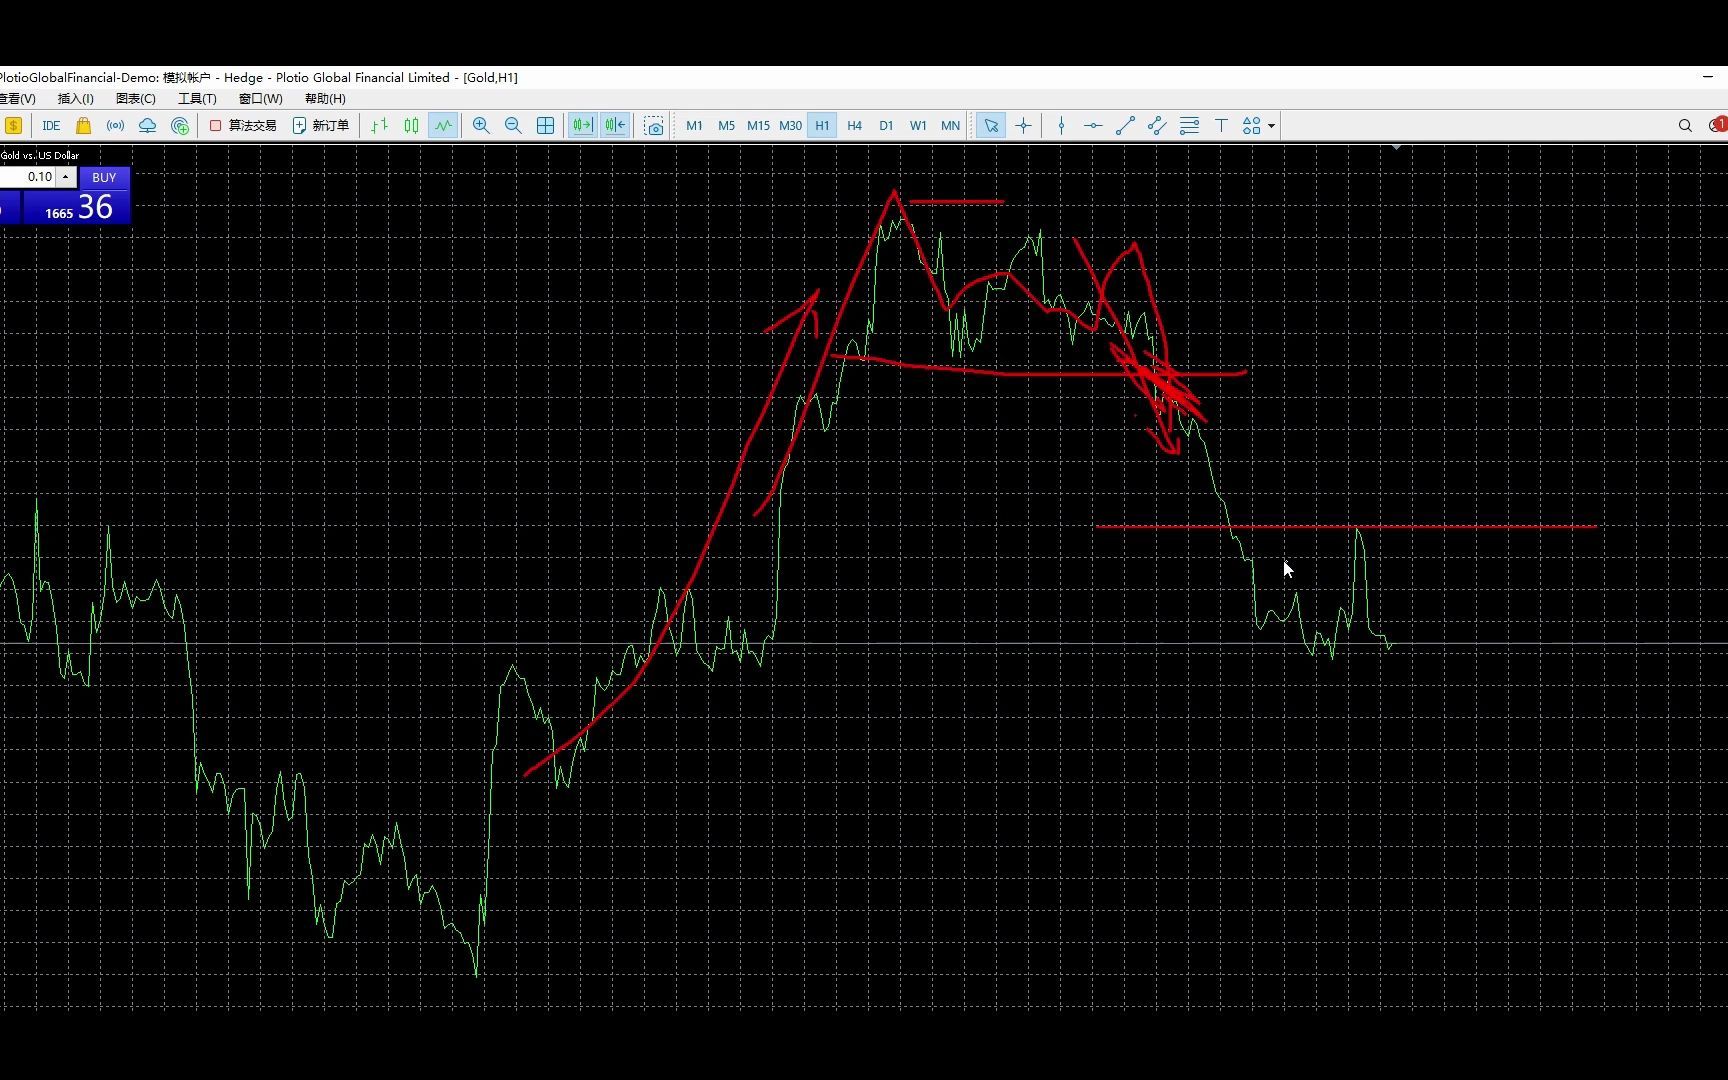Select the H4 timeframe
Image resolution: width=1728 pixels, height=1080 pixels.
coord(854,125)
